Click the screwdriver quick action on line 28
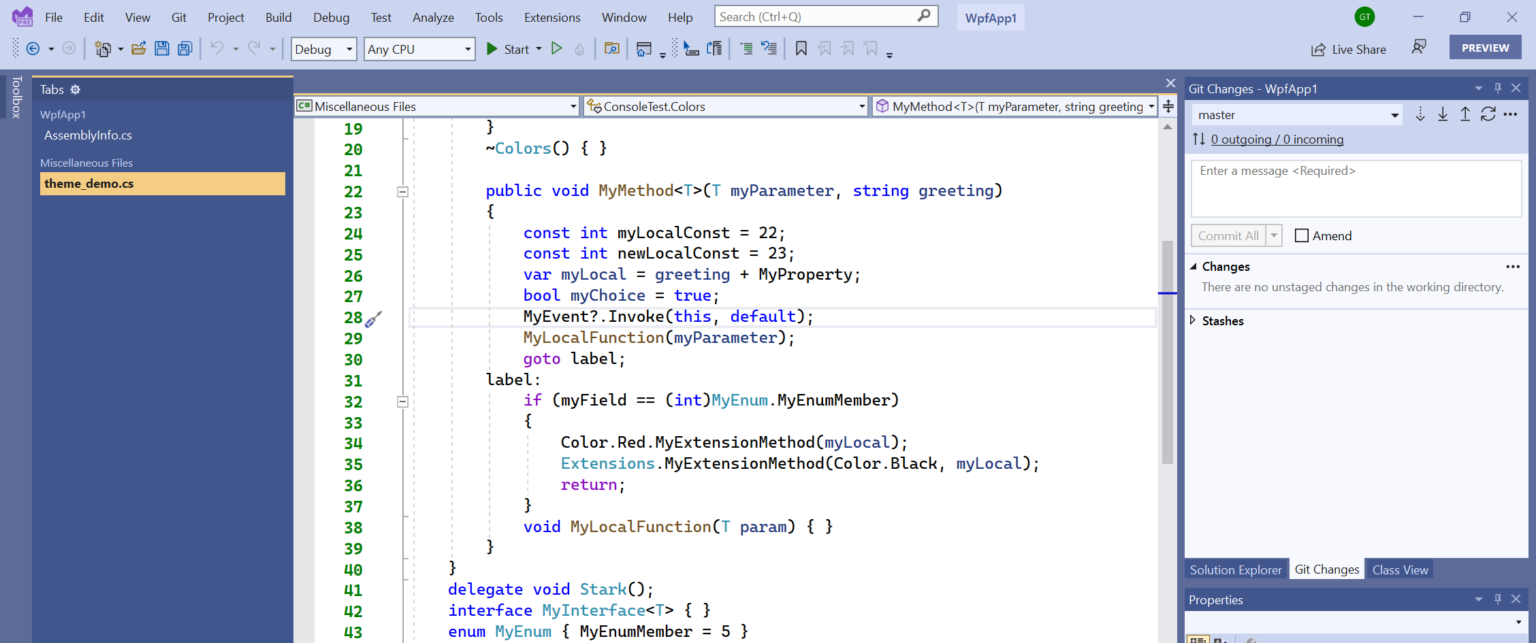 pyautogui.click(x=373, y=319)
